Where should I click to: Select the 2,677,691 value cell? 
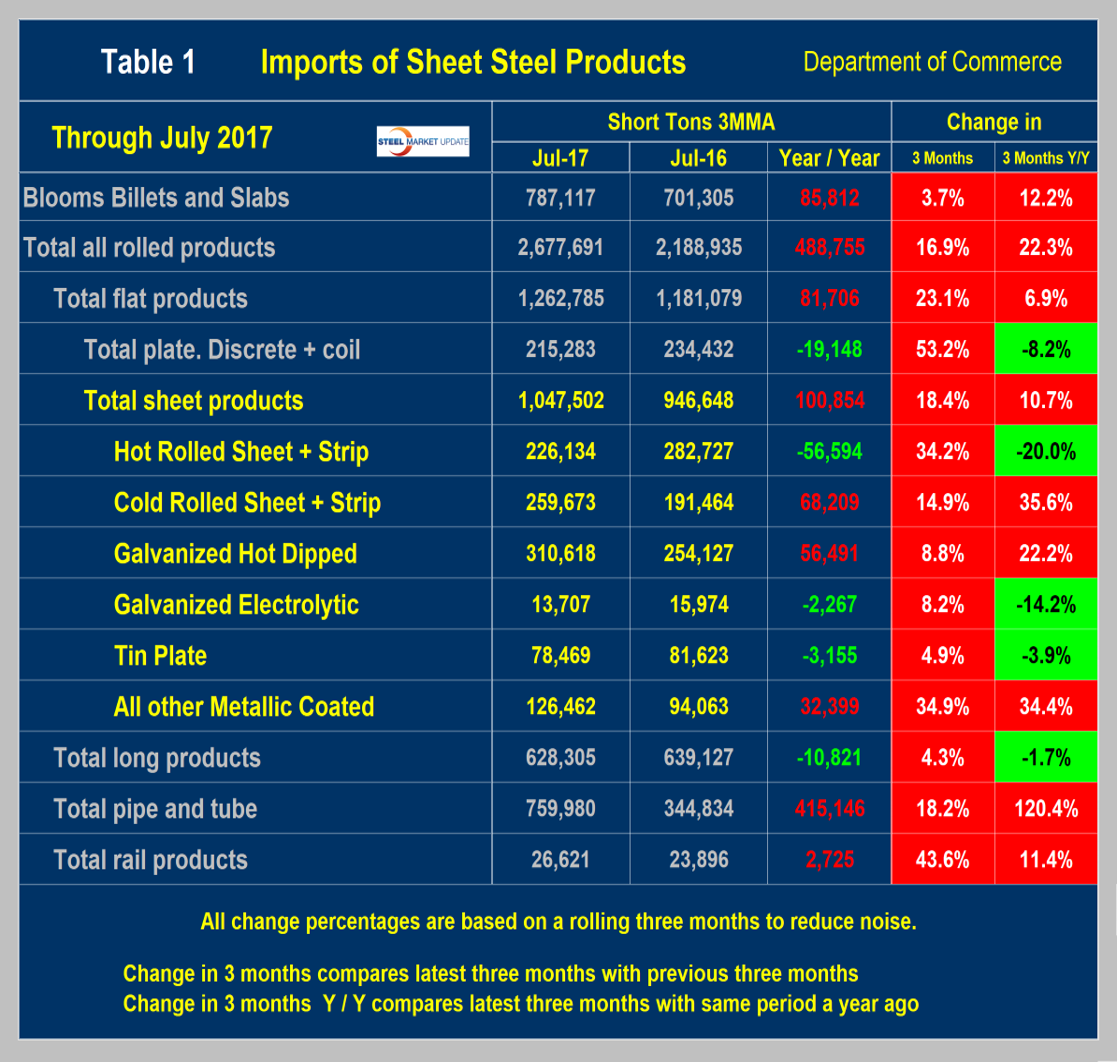click(x=560, y=248)
